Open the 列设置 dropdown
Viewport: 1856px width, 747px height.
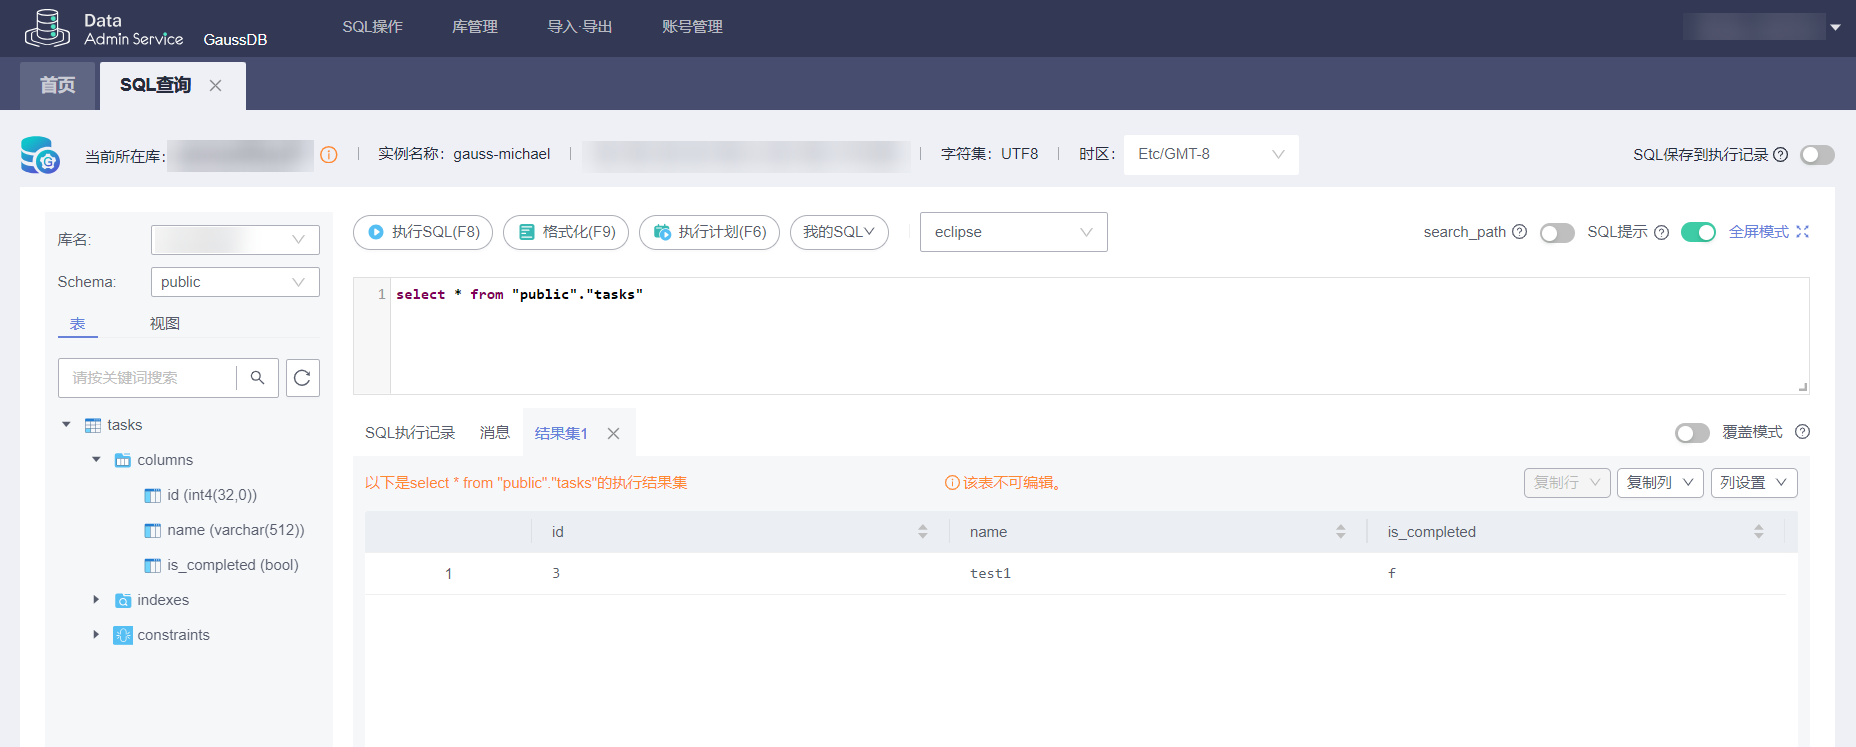(1754, 483)
